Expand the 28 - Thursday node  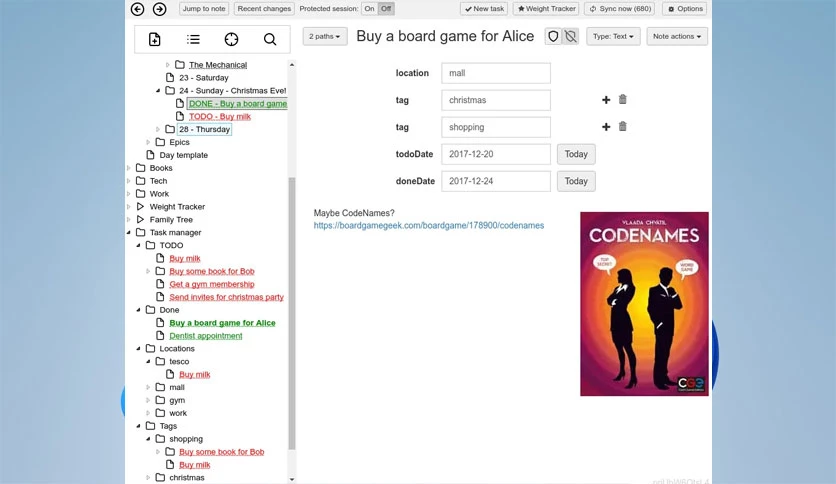(158, 129)
